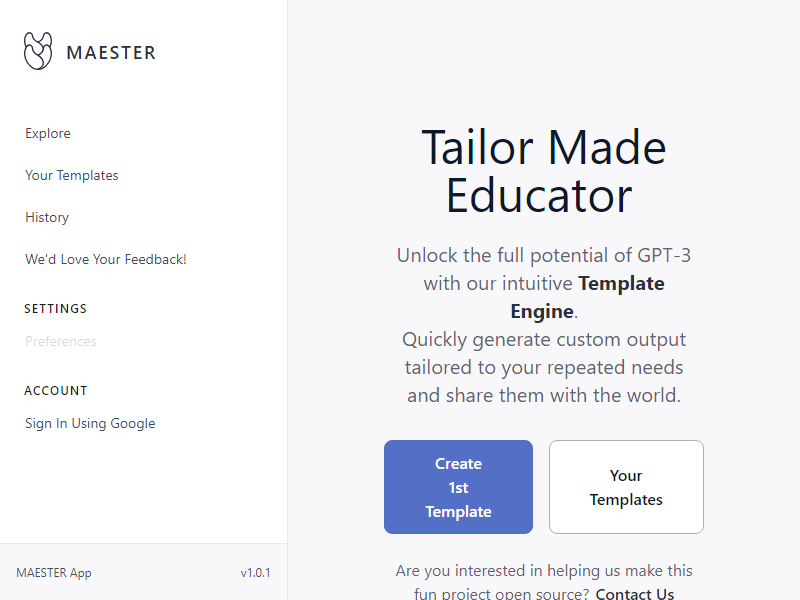Viewport: 800px width, 600px height.
Task: Click the MAESTER brand name text
Action: [111, 53]
